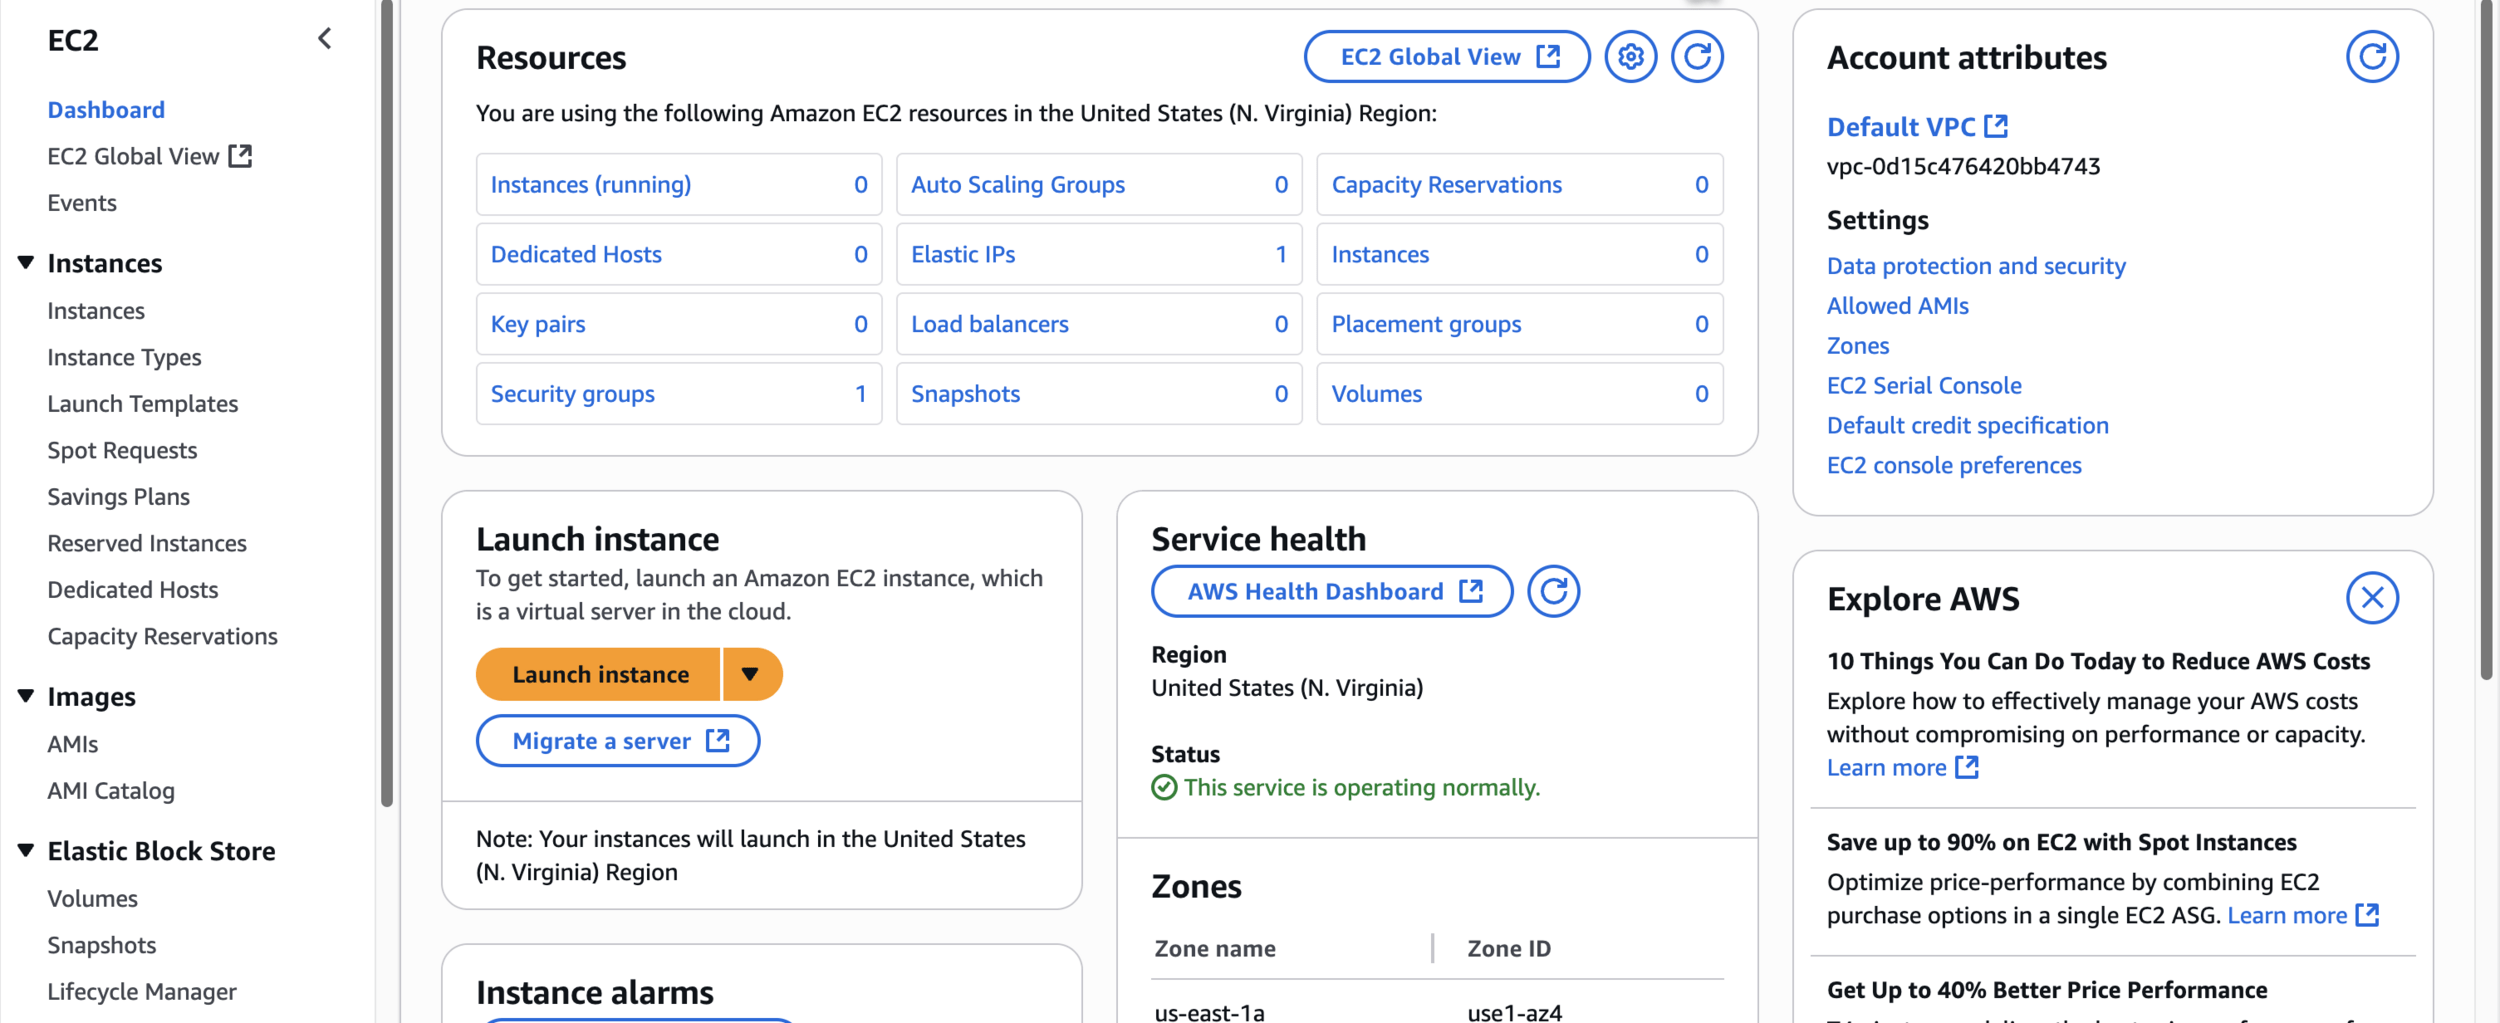Click Dedicated Hosts resource tile
2500x1023 pixels.
click(x=679, y=254)
